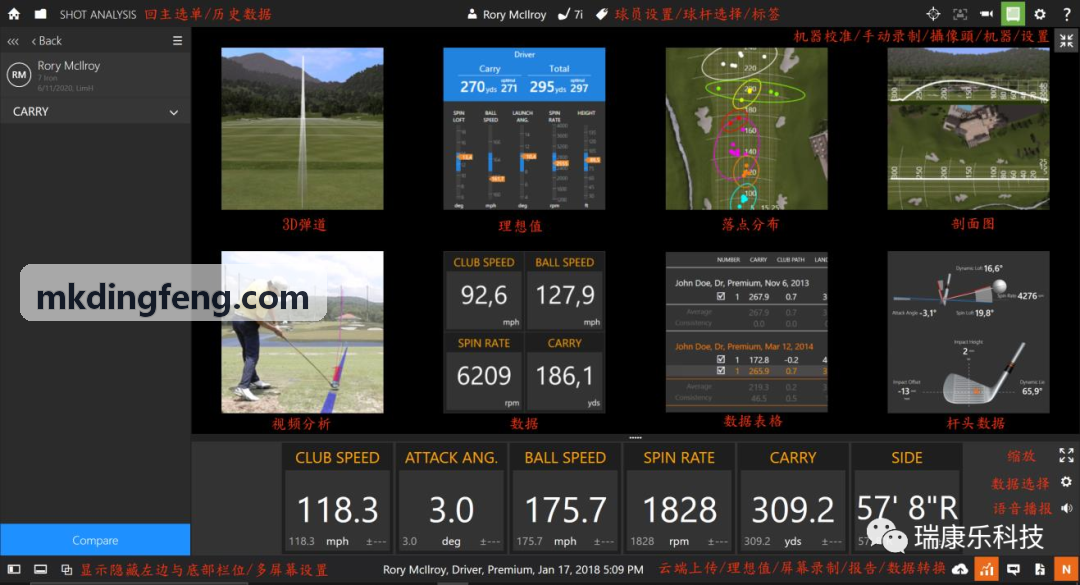This screenshot has width=1080, height=585.
Task: Click the SHOT ANALYSIS title
Action: click(98, 14)
